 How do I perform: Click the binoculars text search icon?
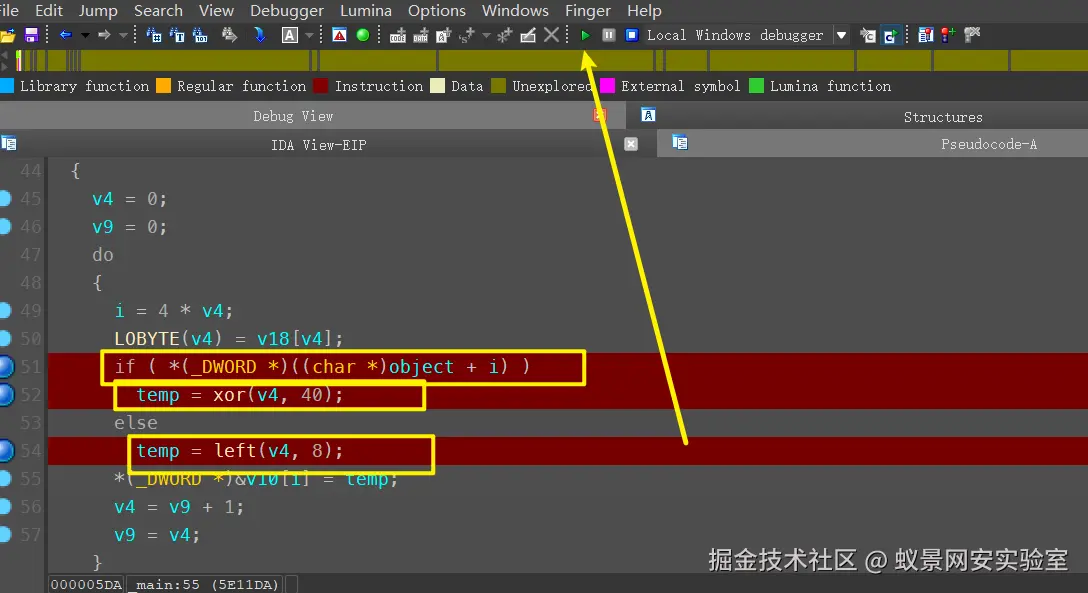pos(177,35)
